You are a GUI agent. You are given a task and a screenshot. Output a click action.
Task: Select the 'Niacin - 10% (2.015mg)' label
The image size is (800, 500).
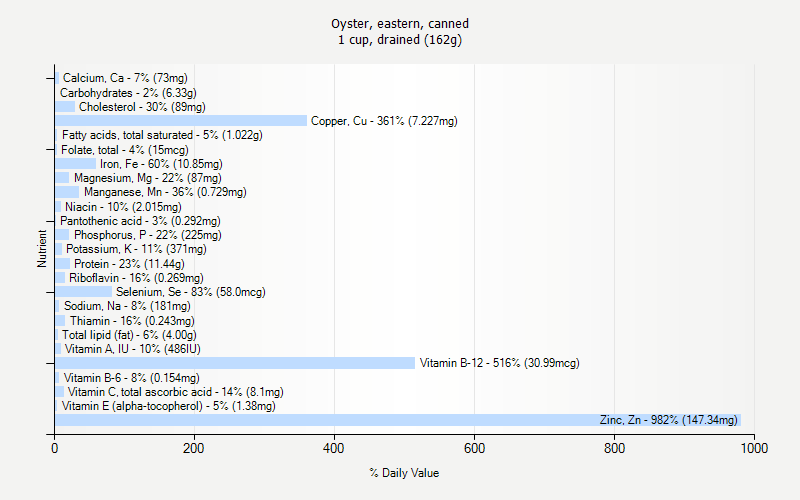[x=123, y=207]
